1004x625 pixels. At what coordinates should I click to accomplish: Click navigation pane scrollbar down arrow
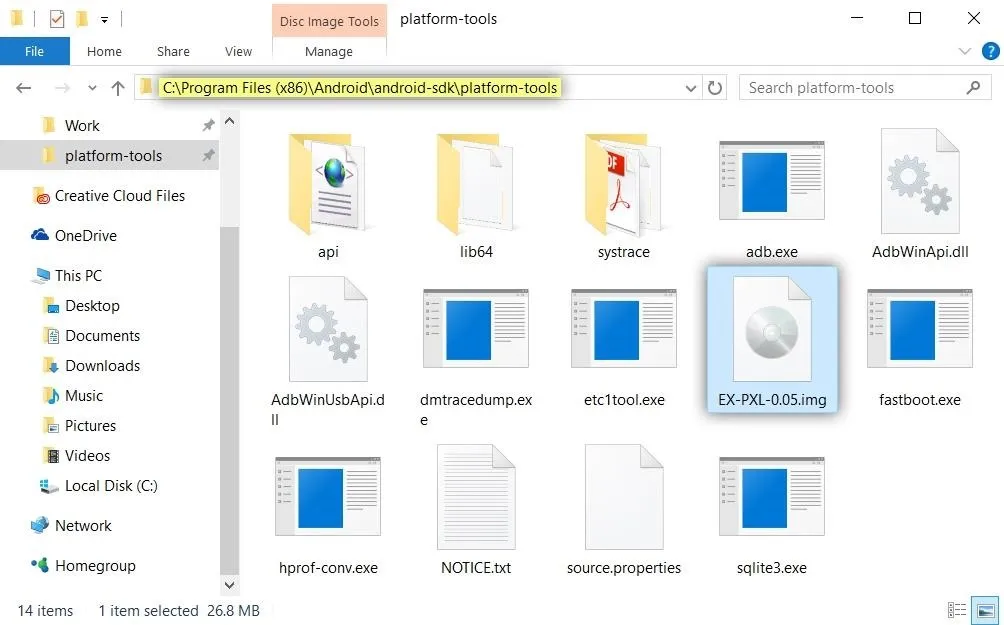(230, 585)
